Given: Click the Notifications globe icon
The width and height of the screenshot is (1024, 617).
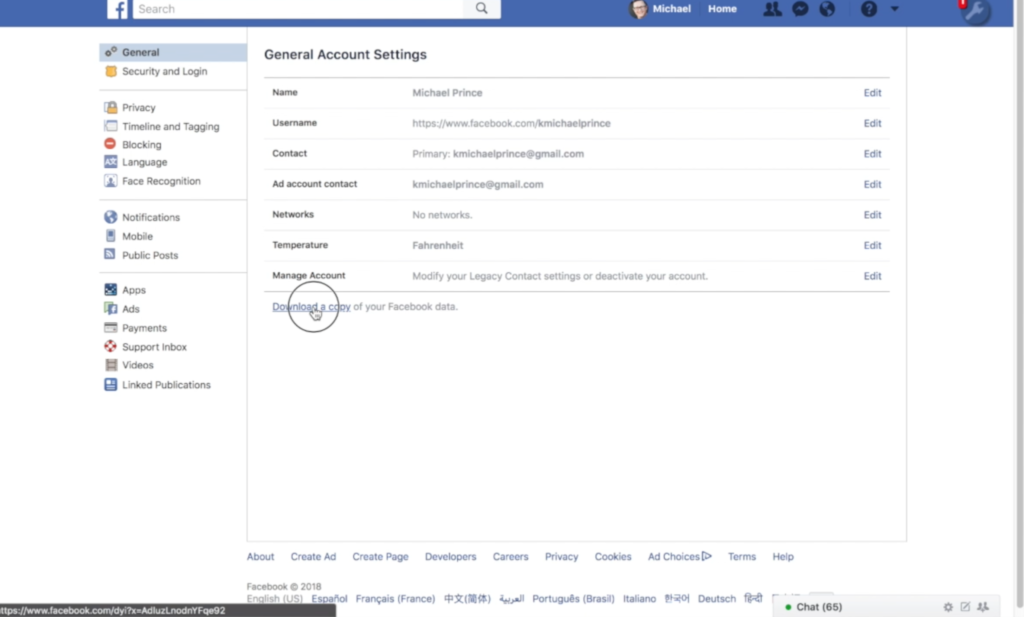Looking at the screenshot, I should coord(826,9).
